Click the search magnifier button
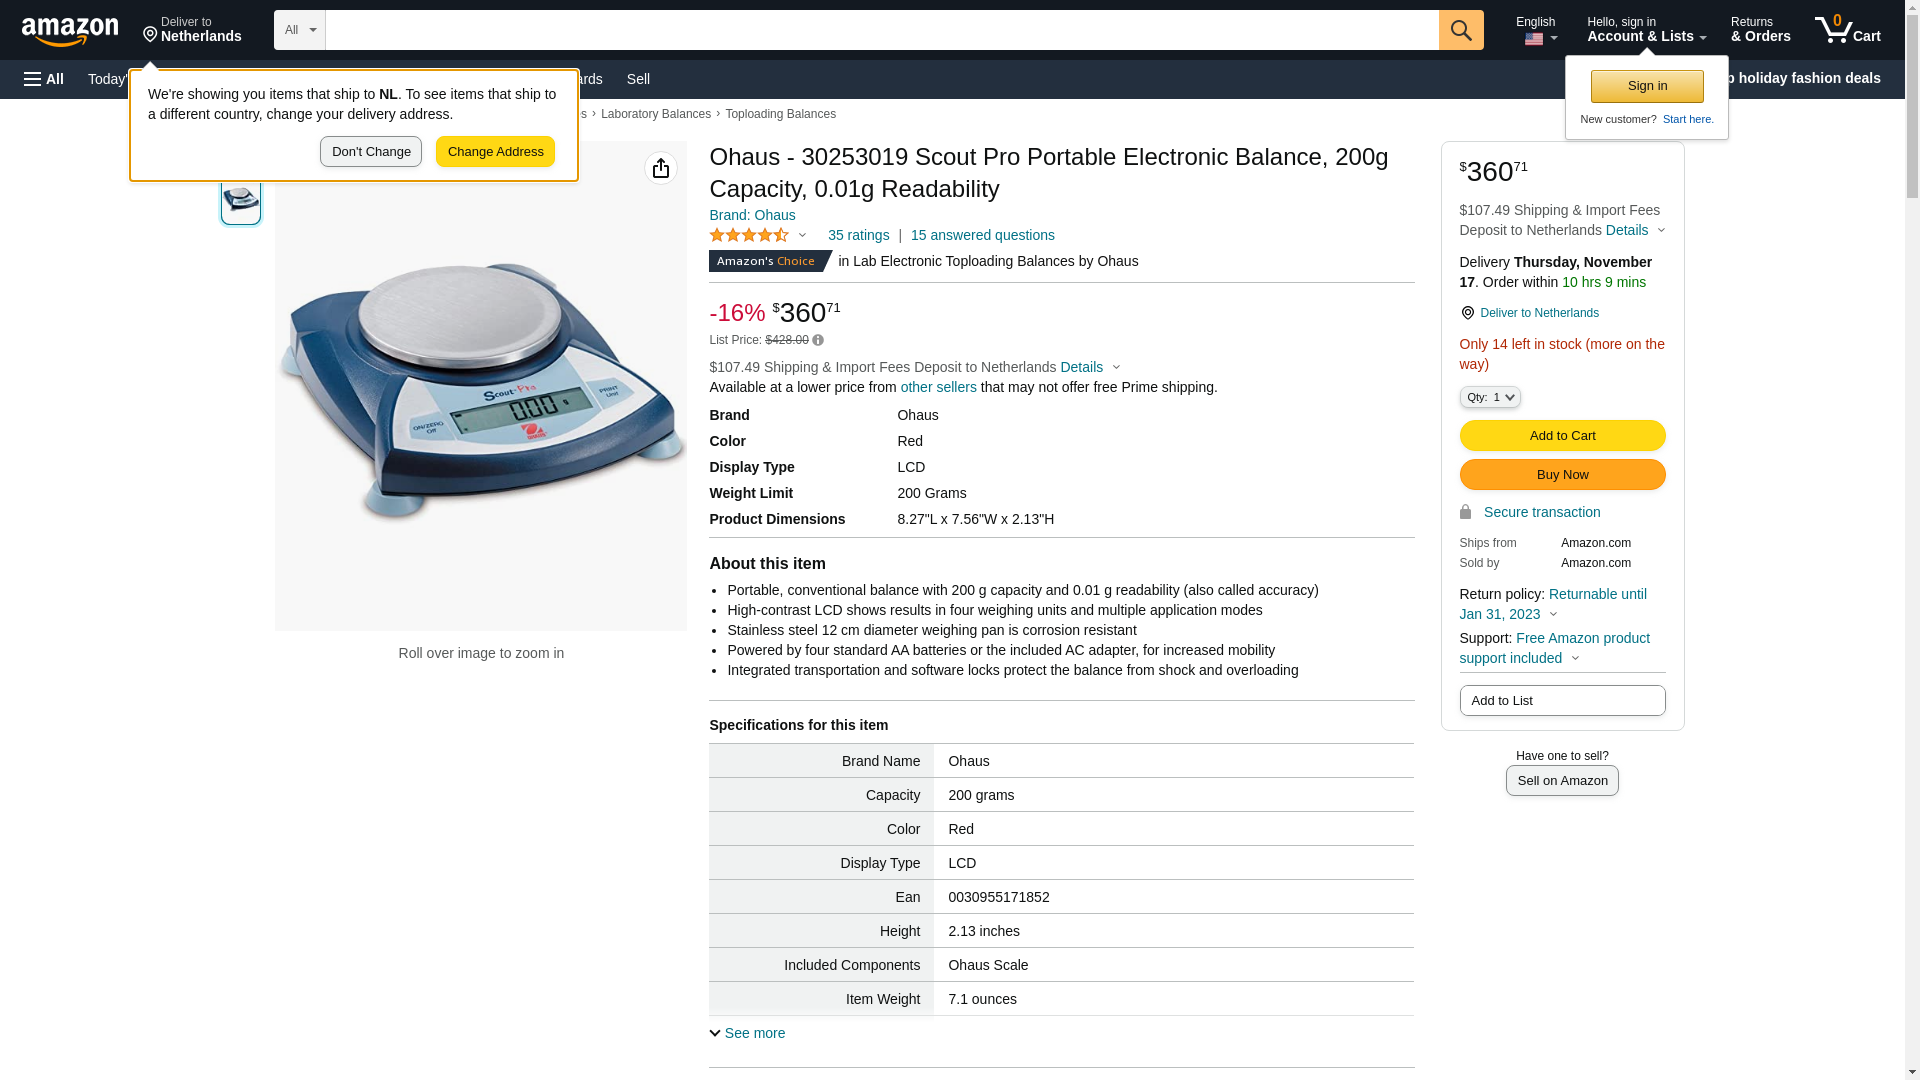The width and height of the screenshot is (1920, 1080). click(x=1461, y=30)
